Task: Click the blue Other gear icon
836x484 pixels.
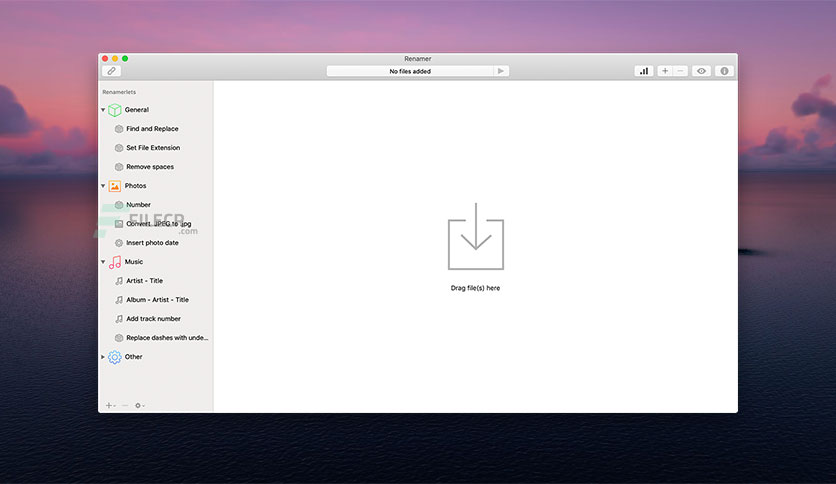Action: [115, 357]
